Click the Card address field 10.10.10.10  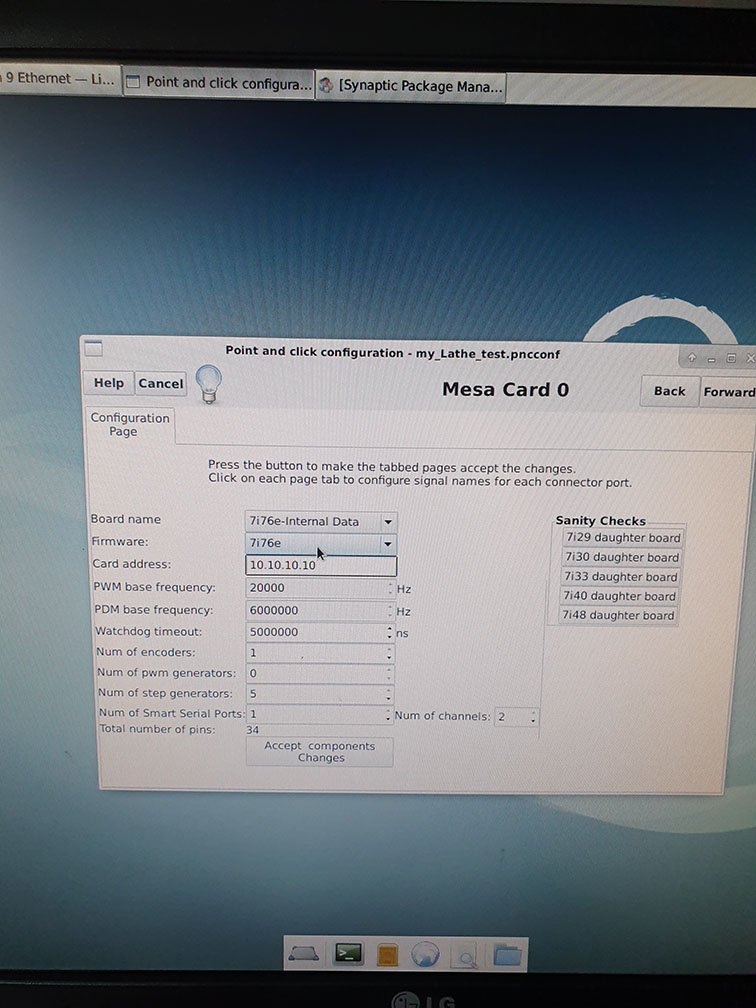point(321,565)
